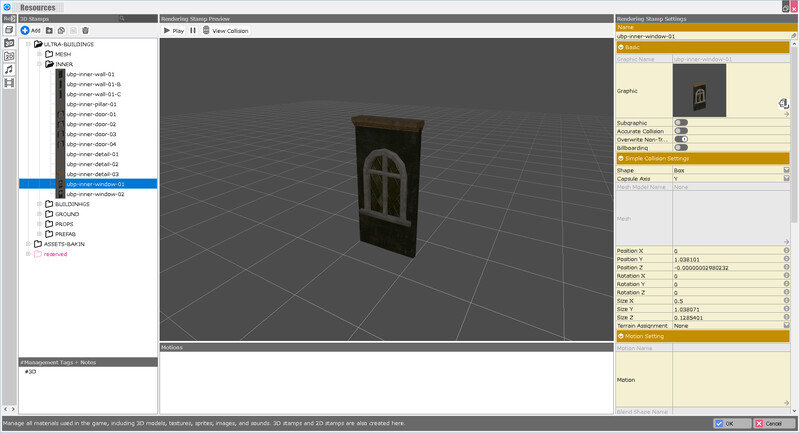Collapse the Basic settings section
800x433 pixels.
pyautogui.click(x=621, y=47)
